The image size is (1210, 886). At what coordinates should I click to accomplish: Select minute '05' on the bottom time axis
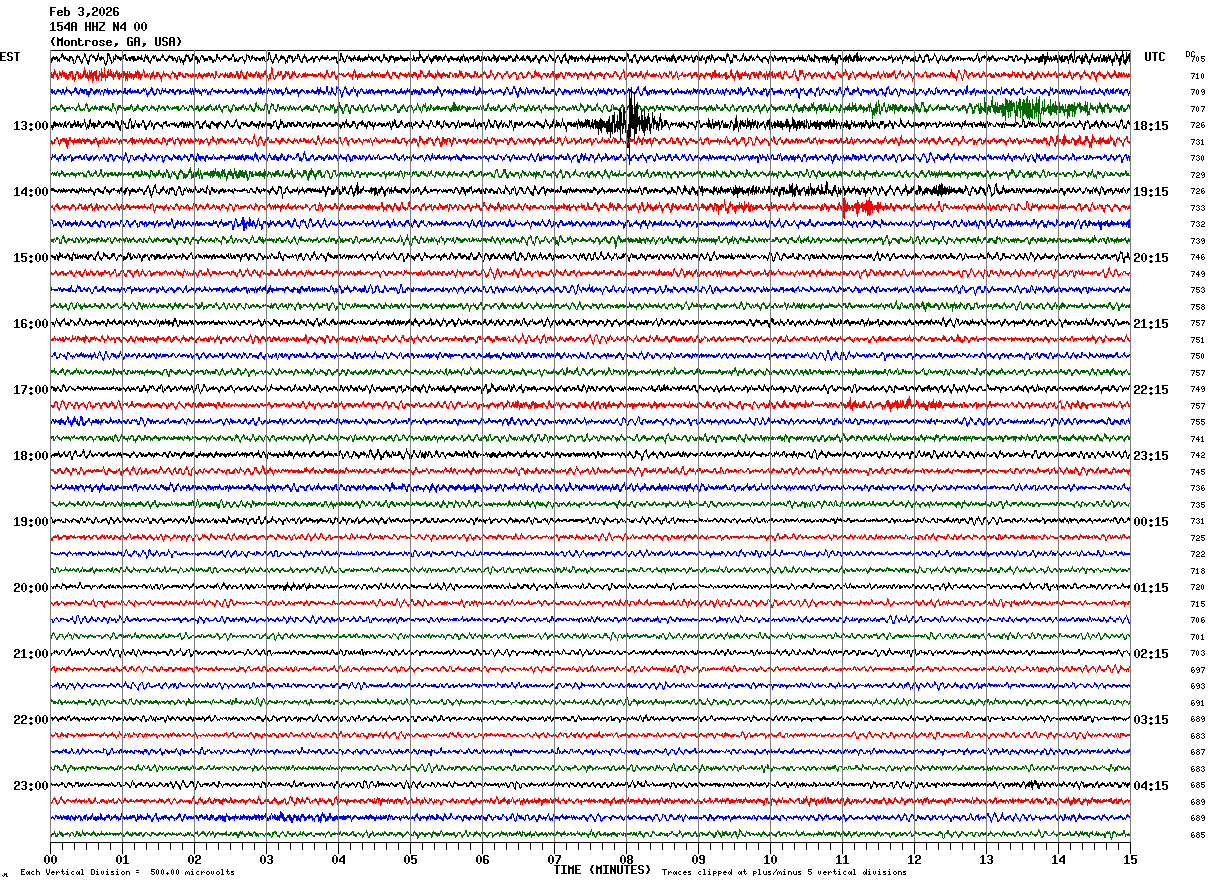(410, 859)
